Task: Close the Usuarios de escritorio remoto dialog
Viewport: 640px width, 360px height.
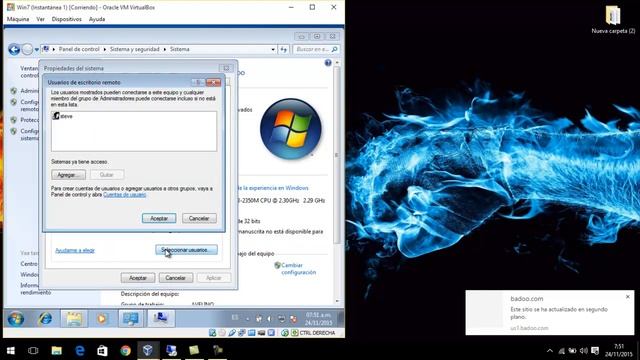Action: pyautogui.click(x=213, y=82)
